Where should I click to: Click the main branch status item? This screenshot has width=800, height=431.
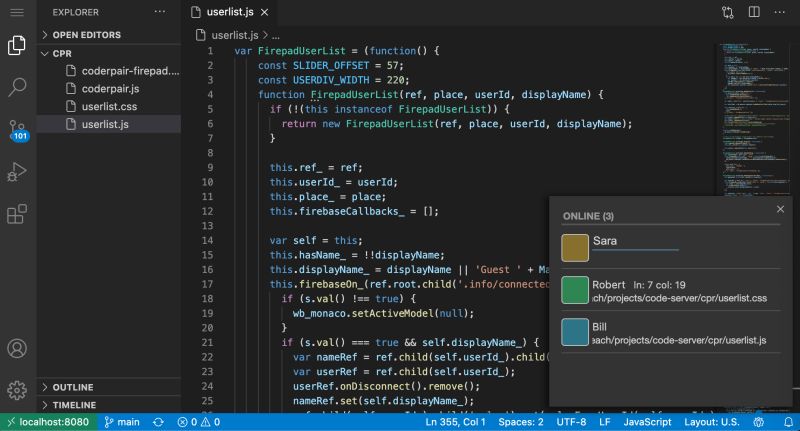click(x=122, y=422)
